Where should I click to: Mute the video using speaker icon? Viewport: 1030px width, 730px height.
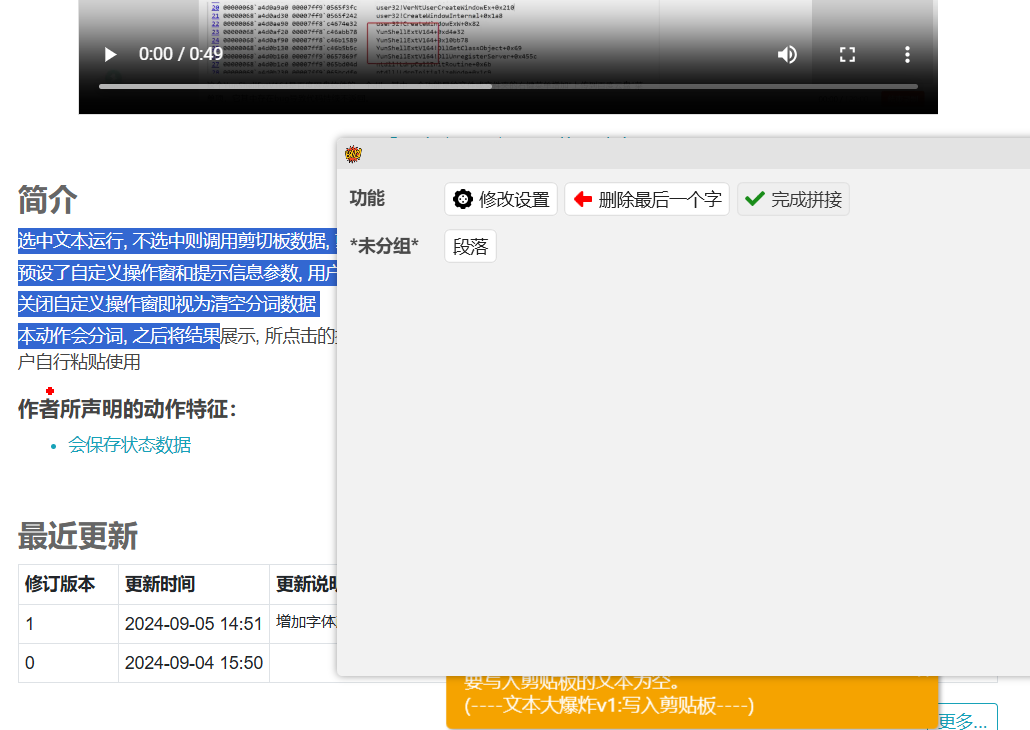[787, 55]
